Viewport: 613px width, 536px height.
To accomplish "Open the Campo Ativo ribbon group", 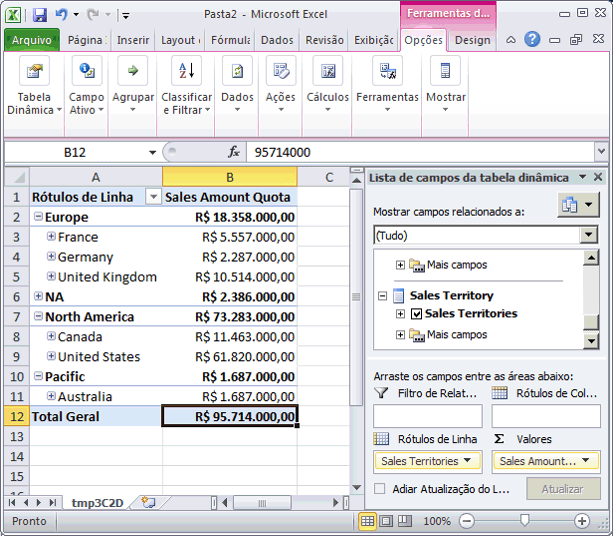I will (x=86, y=87).
